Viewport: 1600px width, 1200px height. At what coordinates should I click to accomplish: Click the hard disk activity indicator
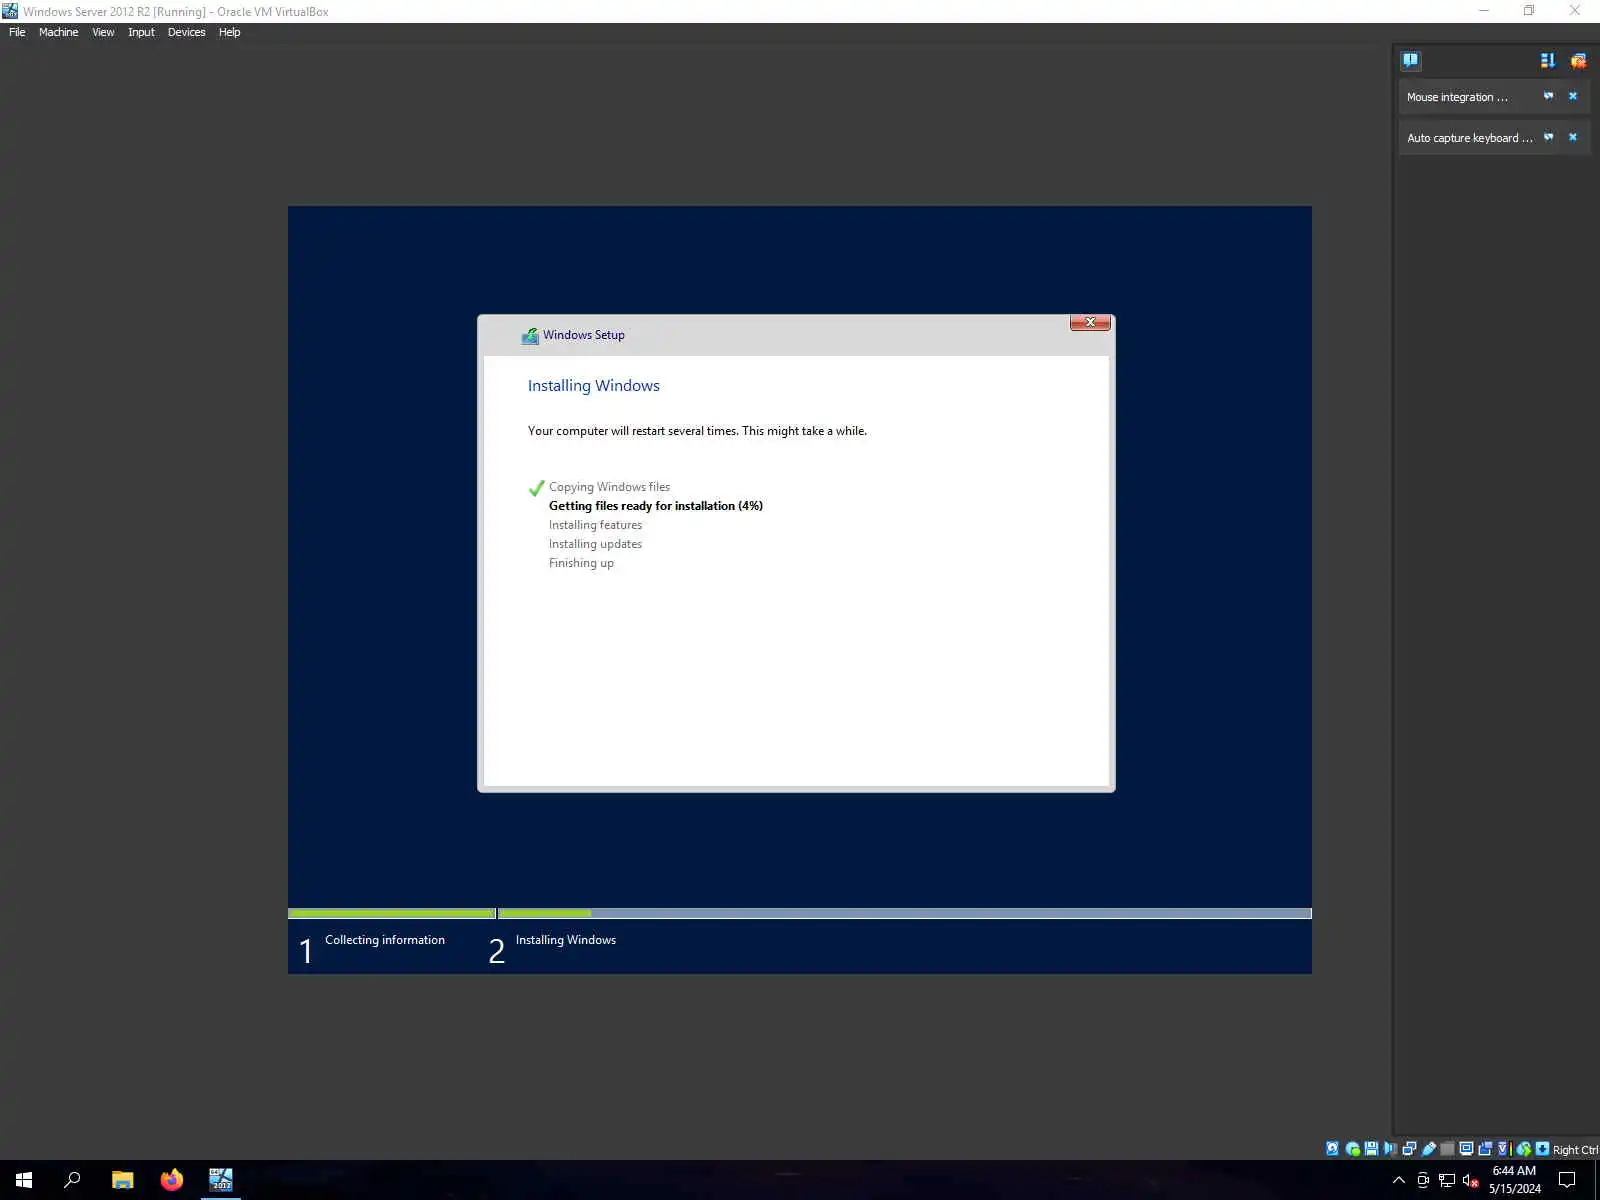pos(1332,1149)
